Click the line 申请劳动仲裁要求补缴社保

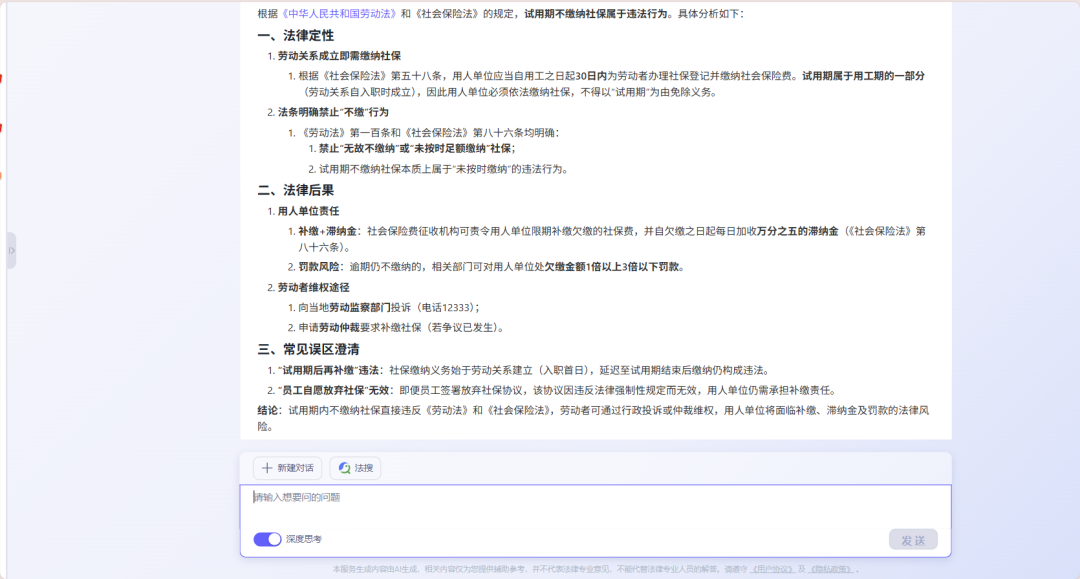tap(401, 328)
